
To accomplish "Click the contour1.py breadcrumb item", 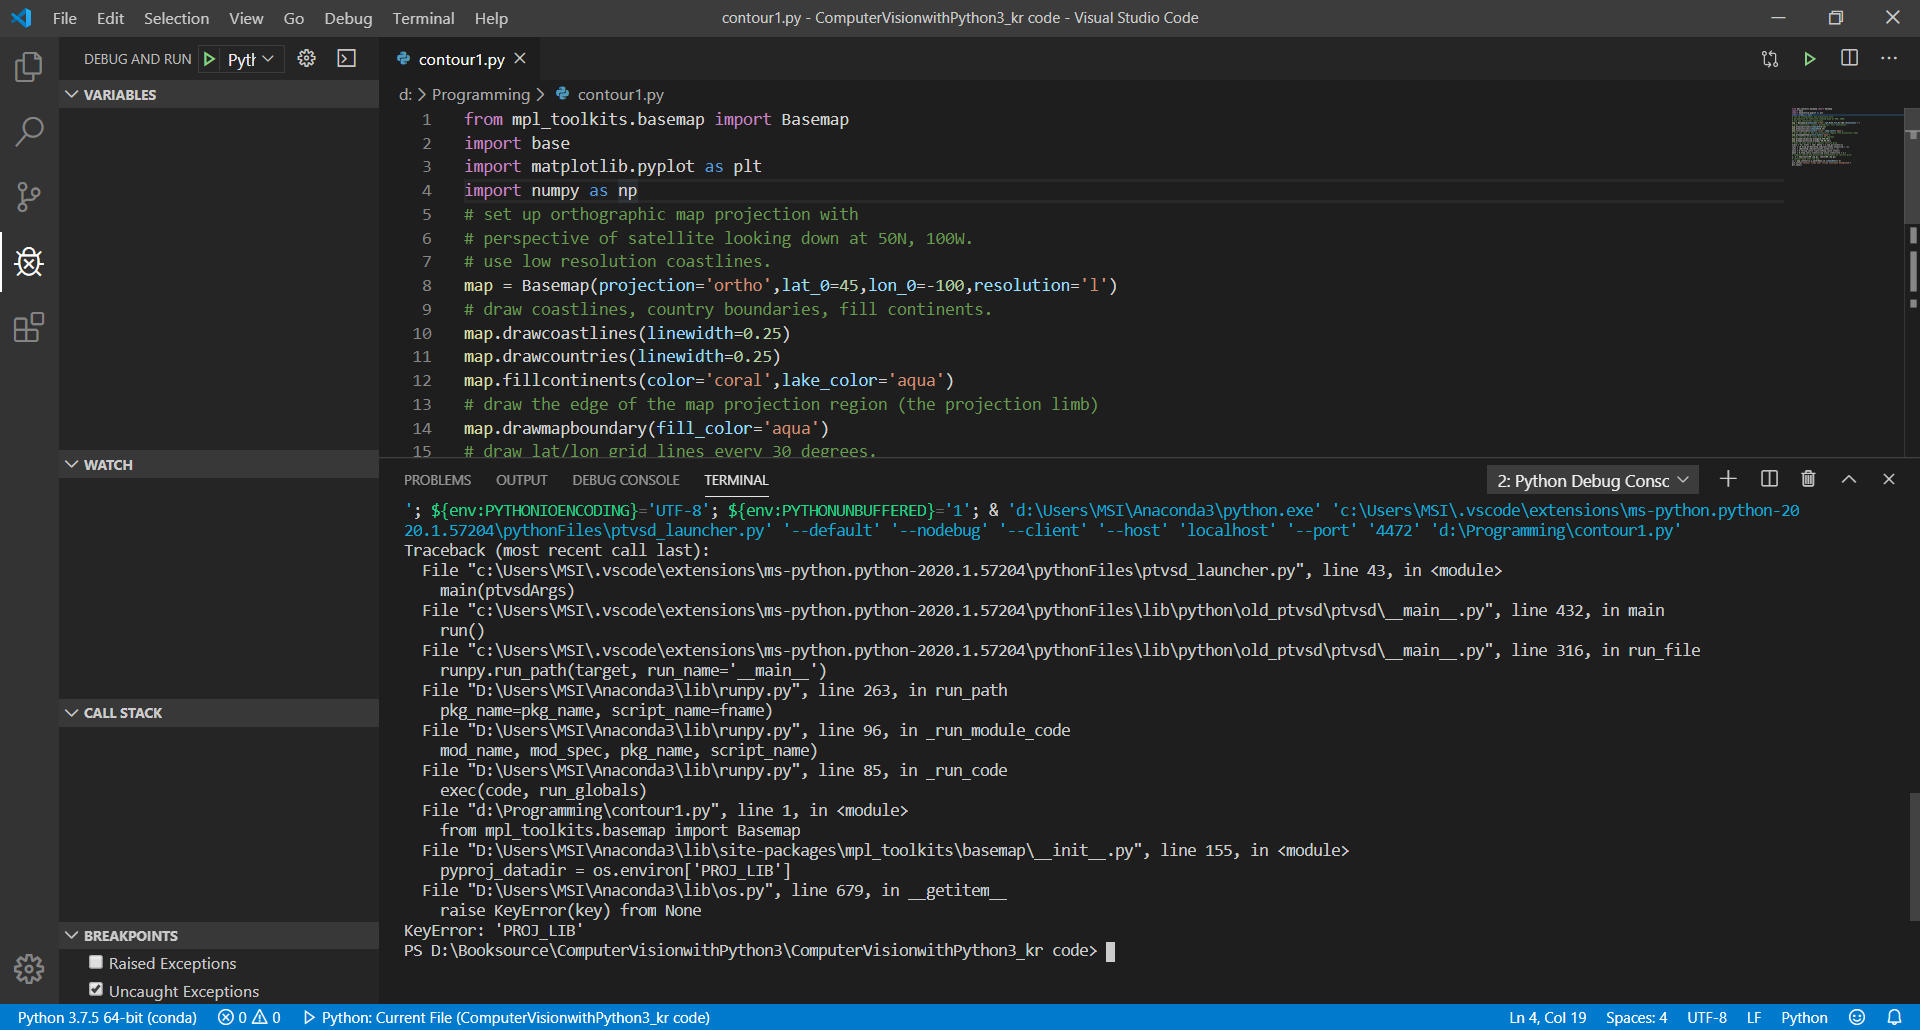I will [x=620, y=94].
